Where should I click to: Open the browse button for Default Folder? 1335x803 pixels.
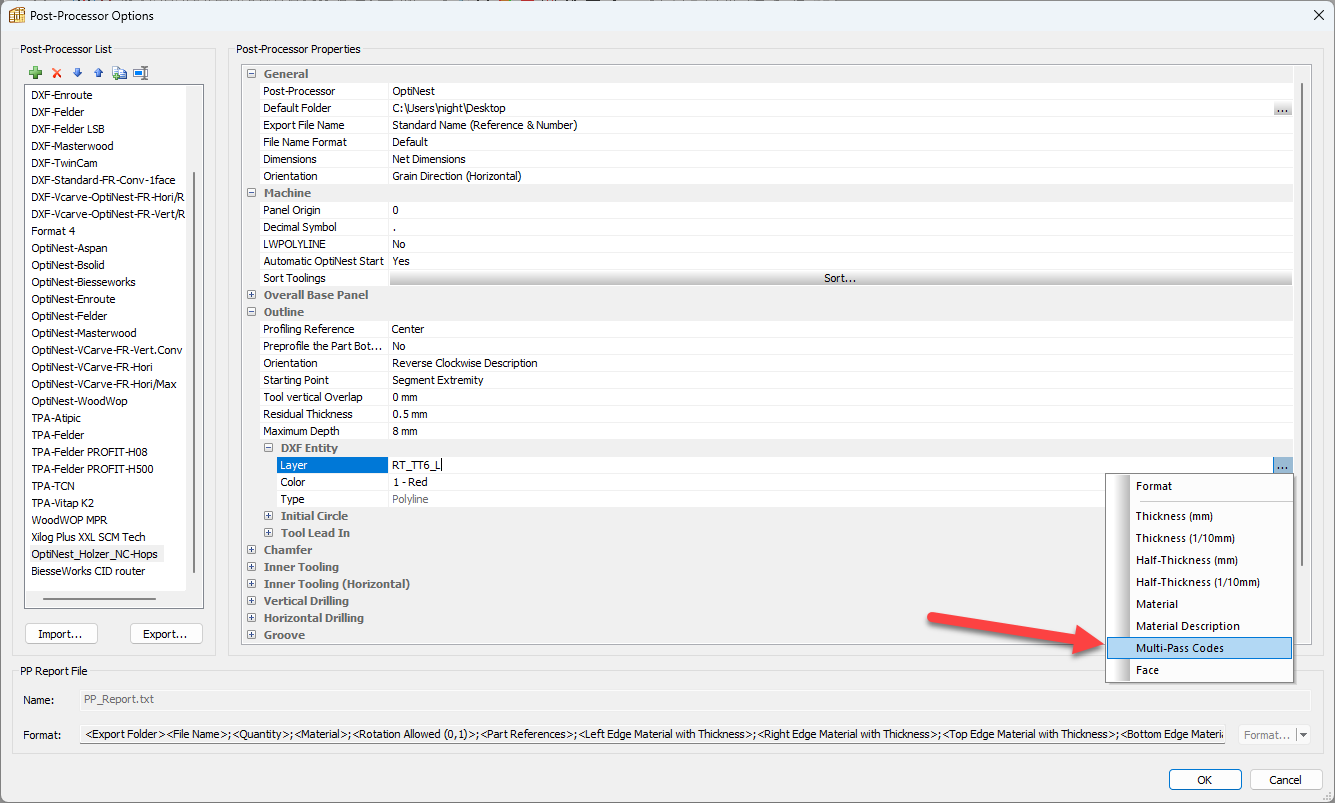coord(1283,108)
